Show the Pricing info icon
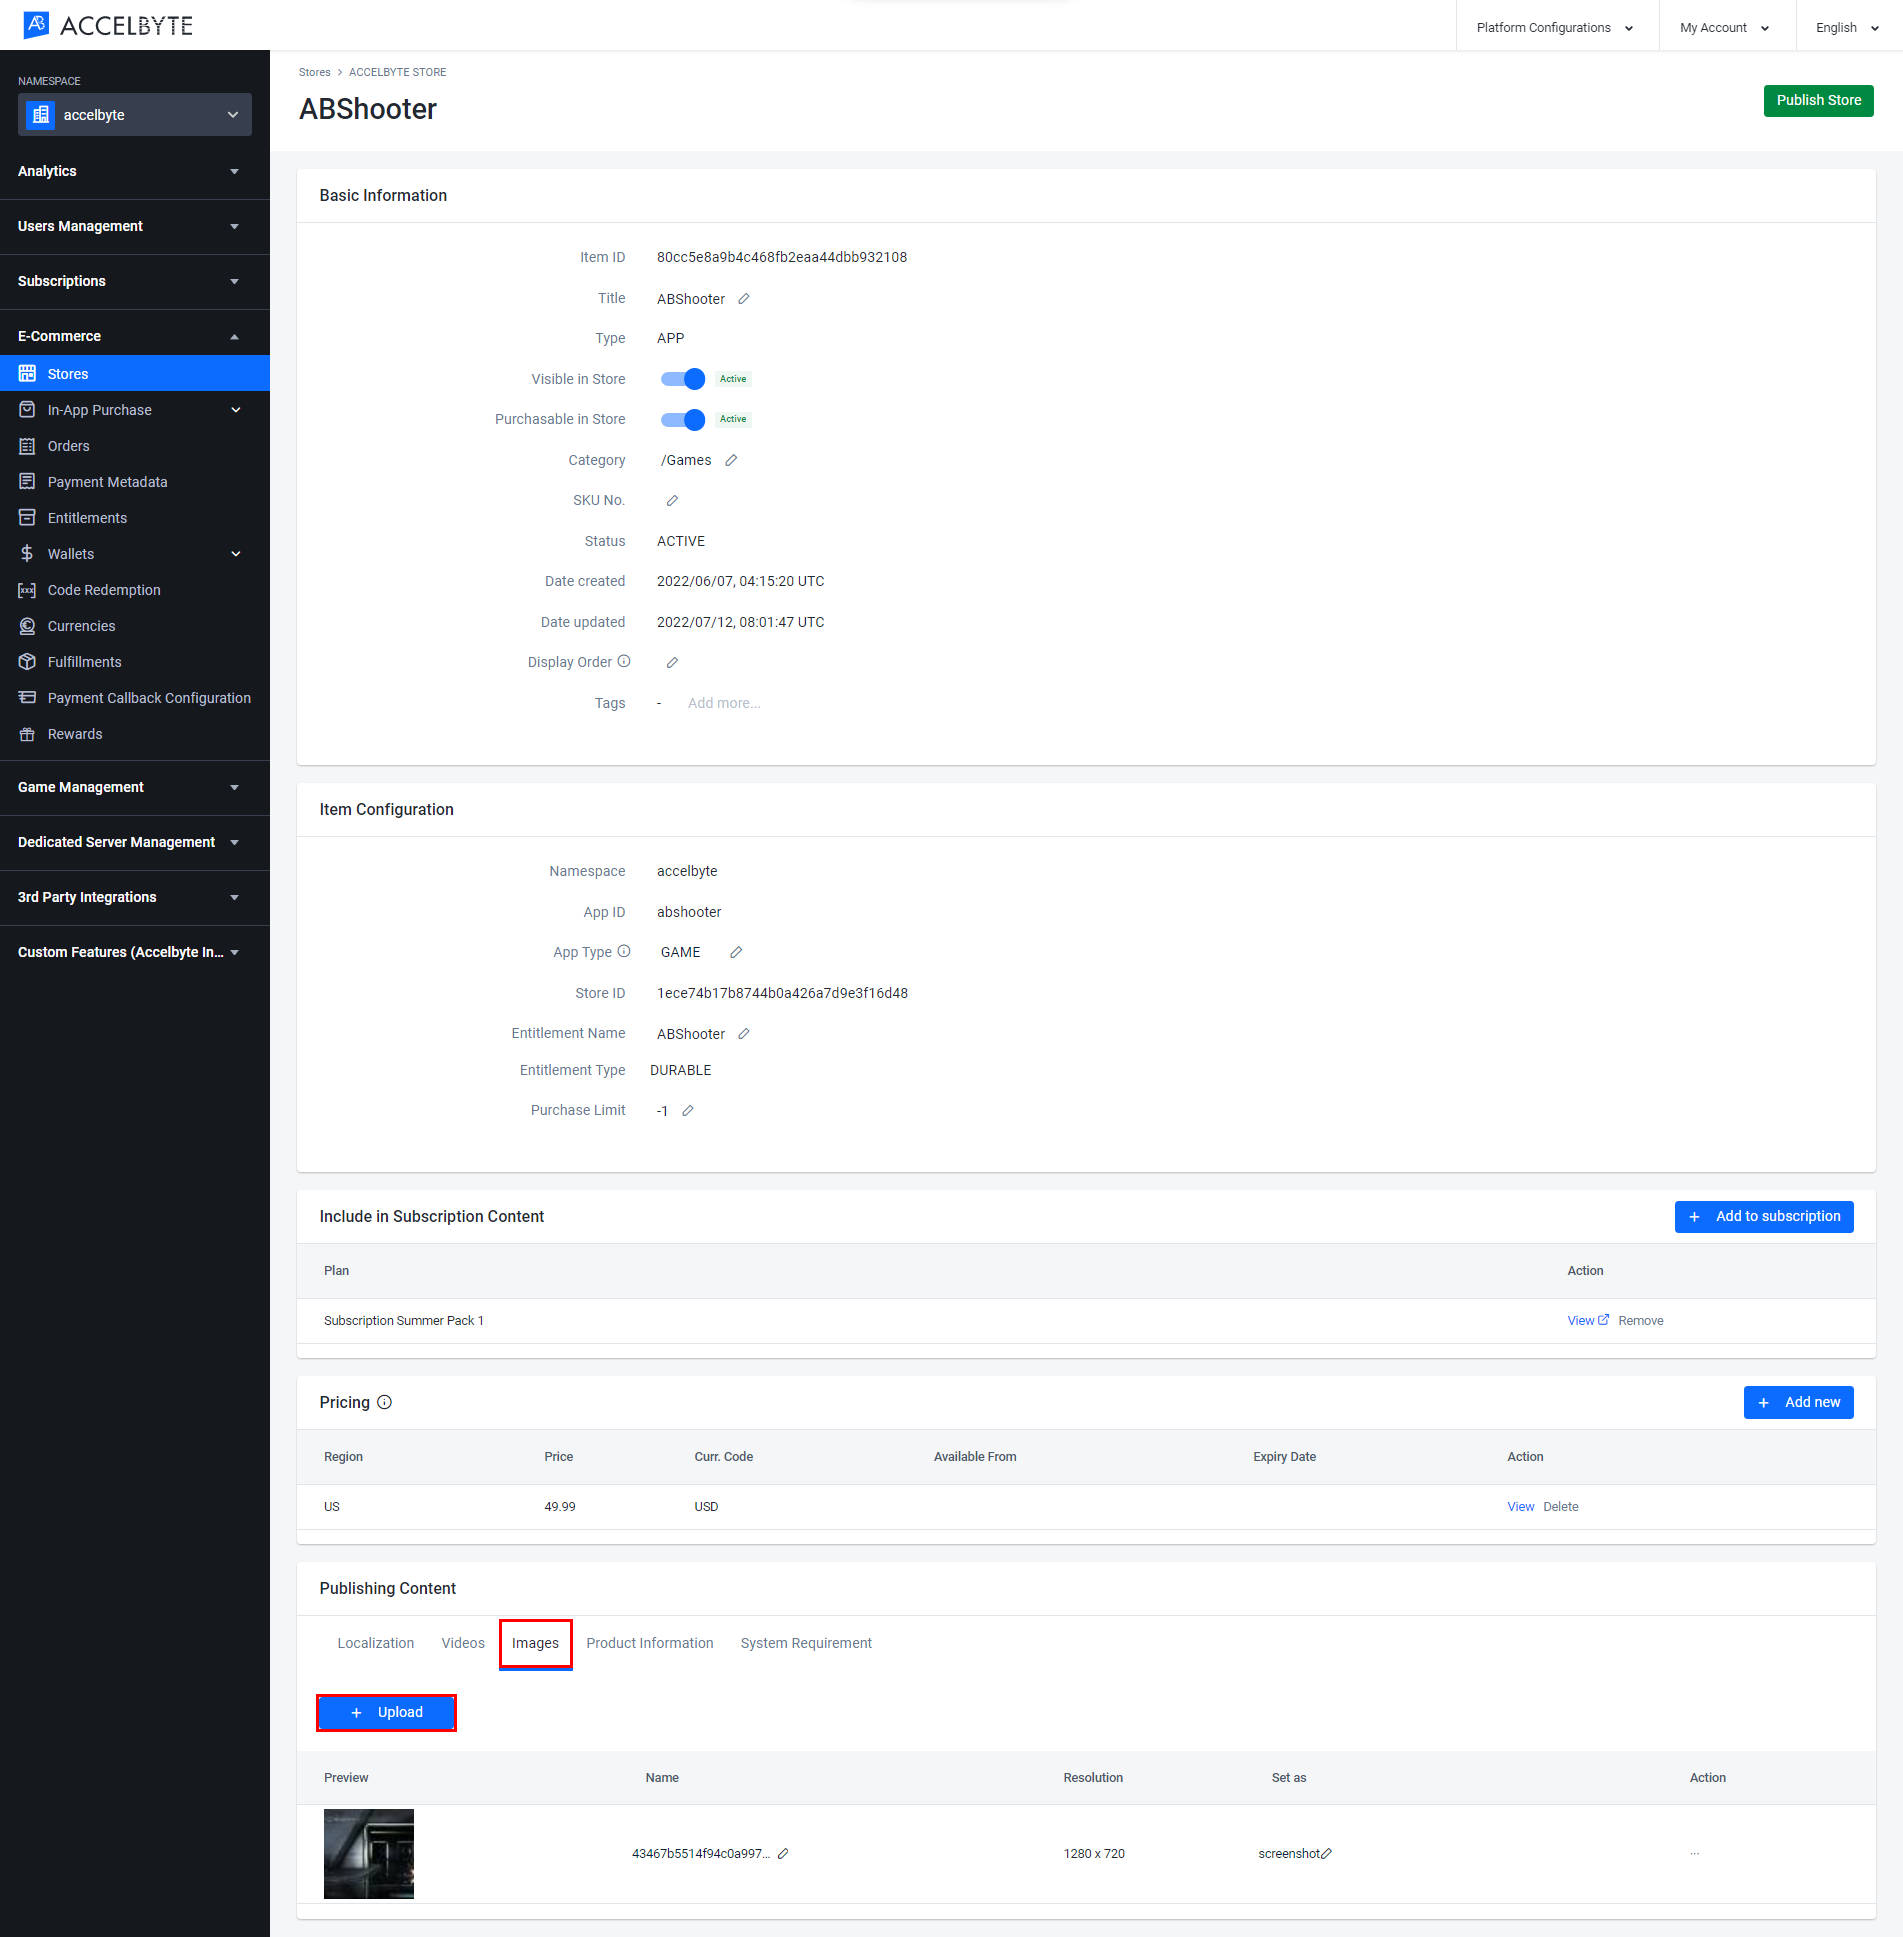This screenshot has height=1937, width=1903. tap(385, 1402)
